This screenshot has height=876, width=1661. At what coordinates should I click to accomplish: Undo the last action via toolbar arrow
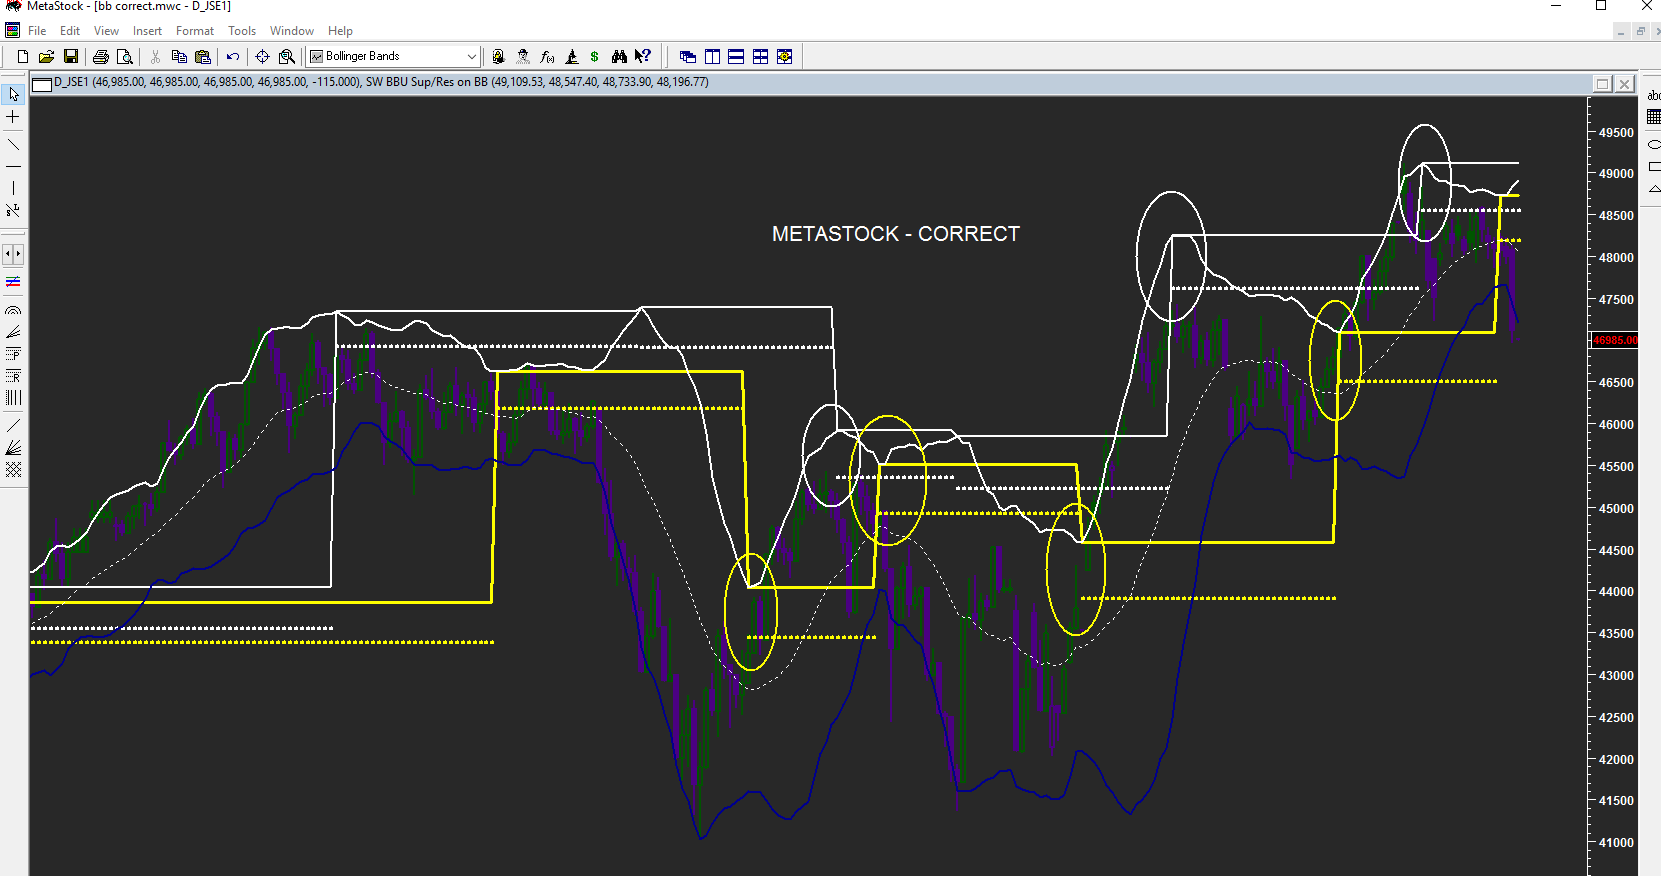pos(232,57)
